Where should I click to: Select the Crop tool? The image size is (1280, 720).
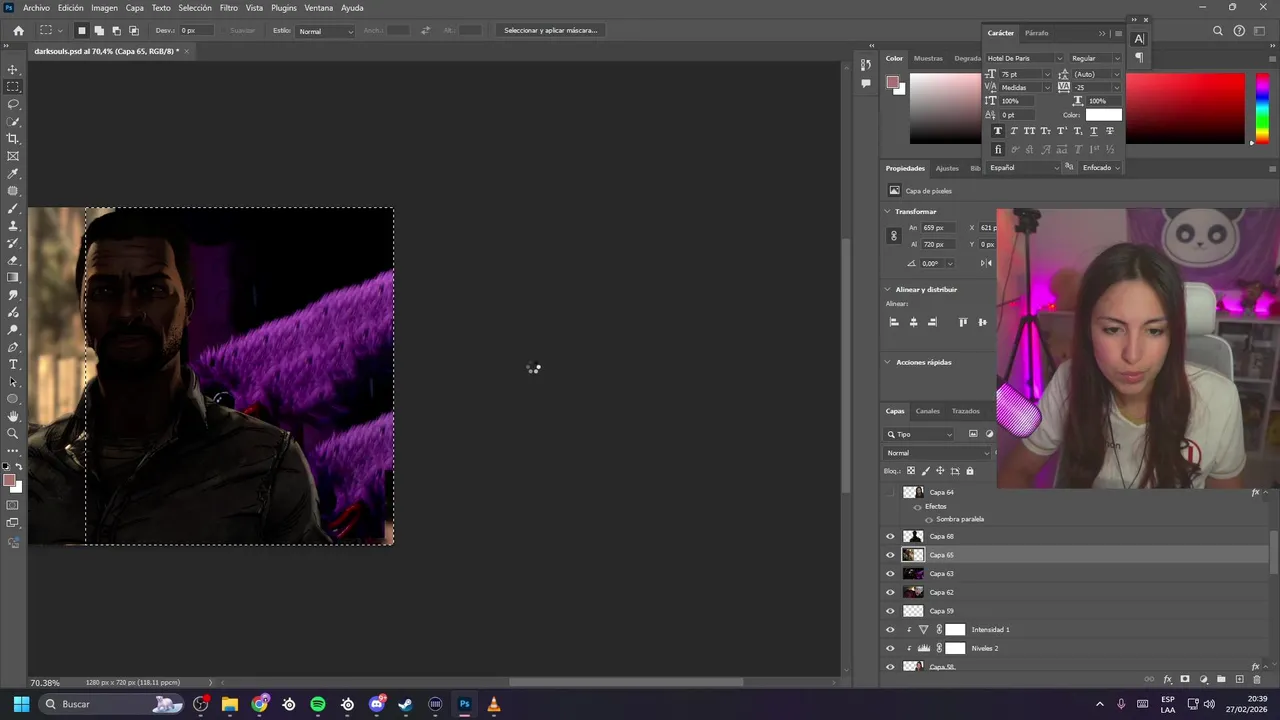13,139
